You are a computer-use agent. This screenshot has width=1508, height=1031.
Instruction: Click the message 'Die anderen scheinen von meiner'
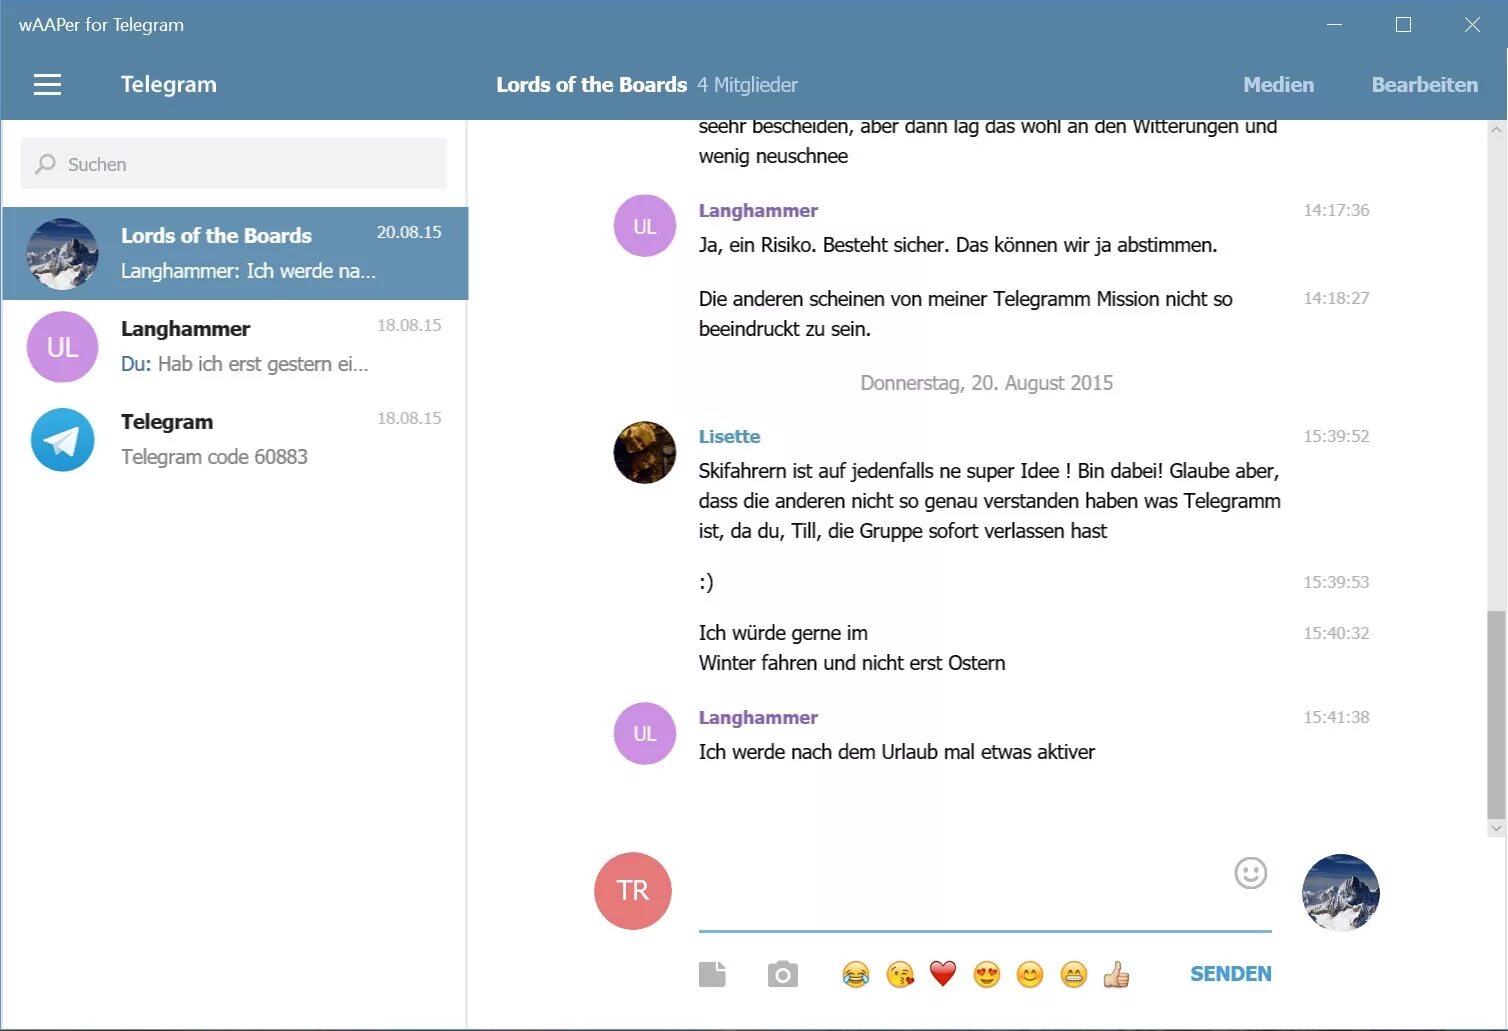(x=965, y=314)
